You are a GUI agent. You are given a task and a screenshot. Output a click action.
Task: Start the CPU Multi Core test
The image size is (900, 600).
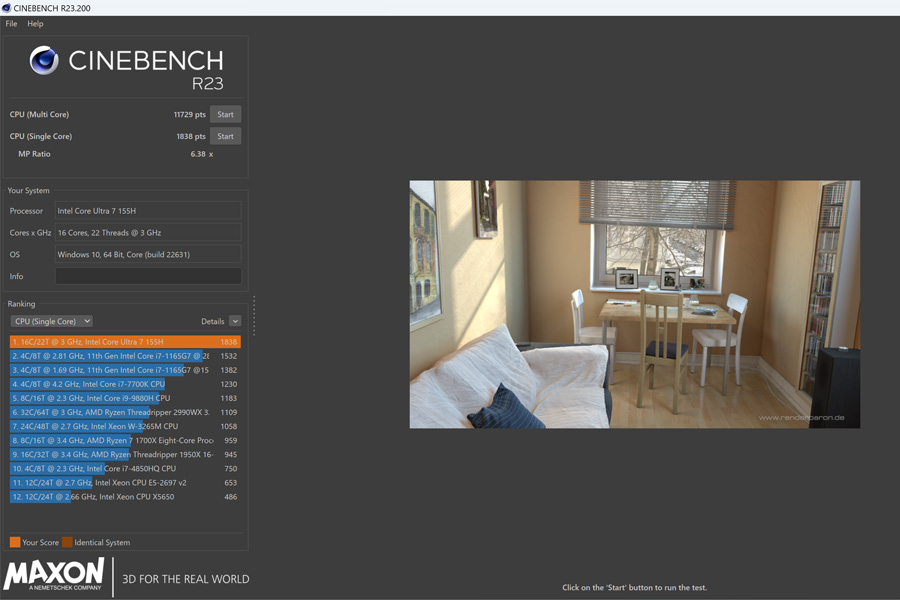[225, 114]
